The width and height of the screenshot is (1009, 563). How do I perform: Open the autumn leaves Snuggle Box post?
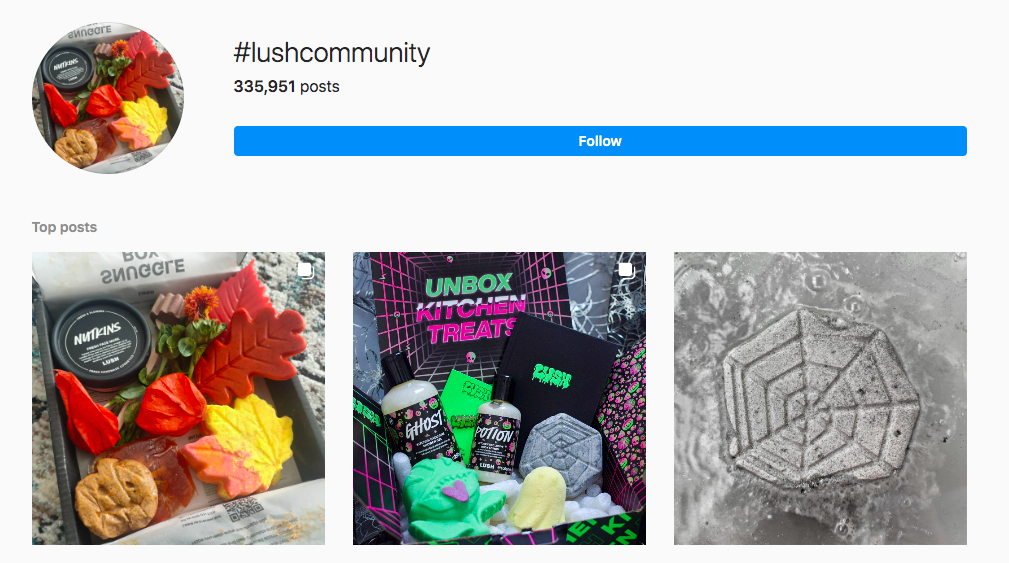click(x=178, y=398)
